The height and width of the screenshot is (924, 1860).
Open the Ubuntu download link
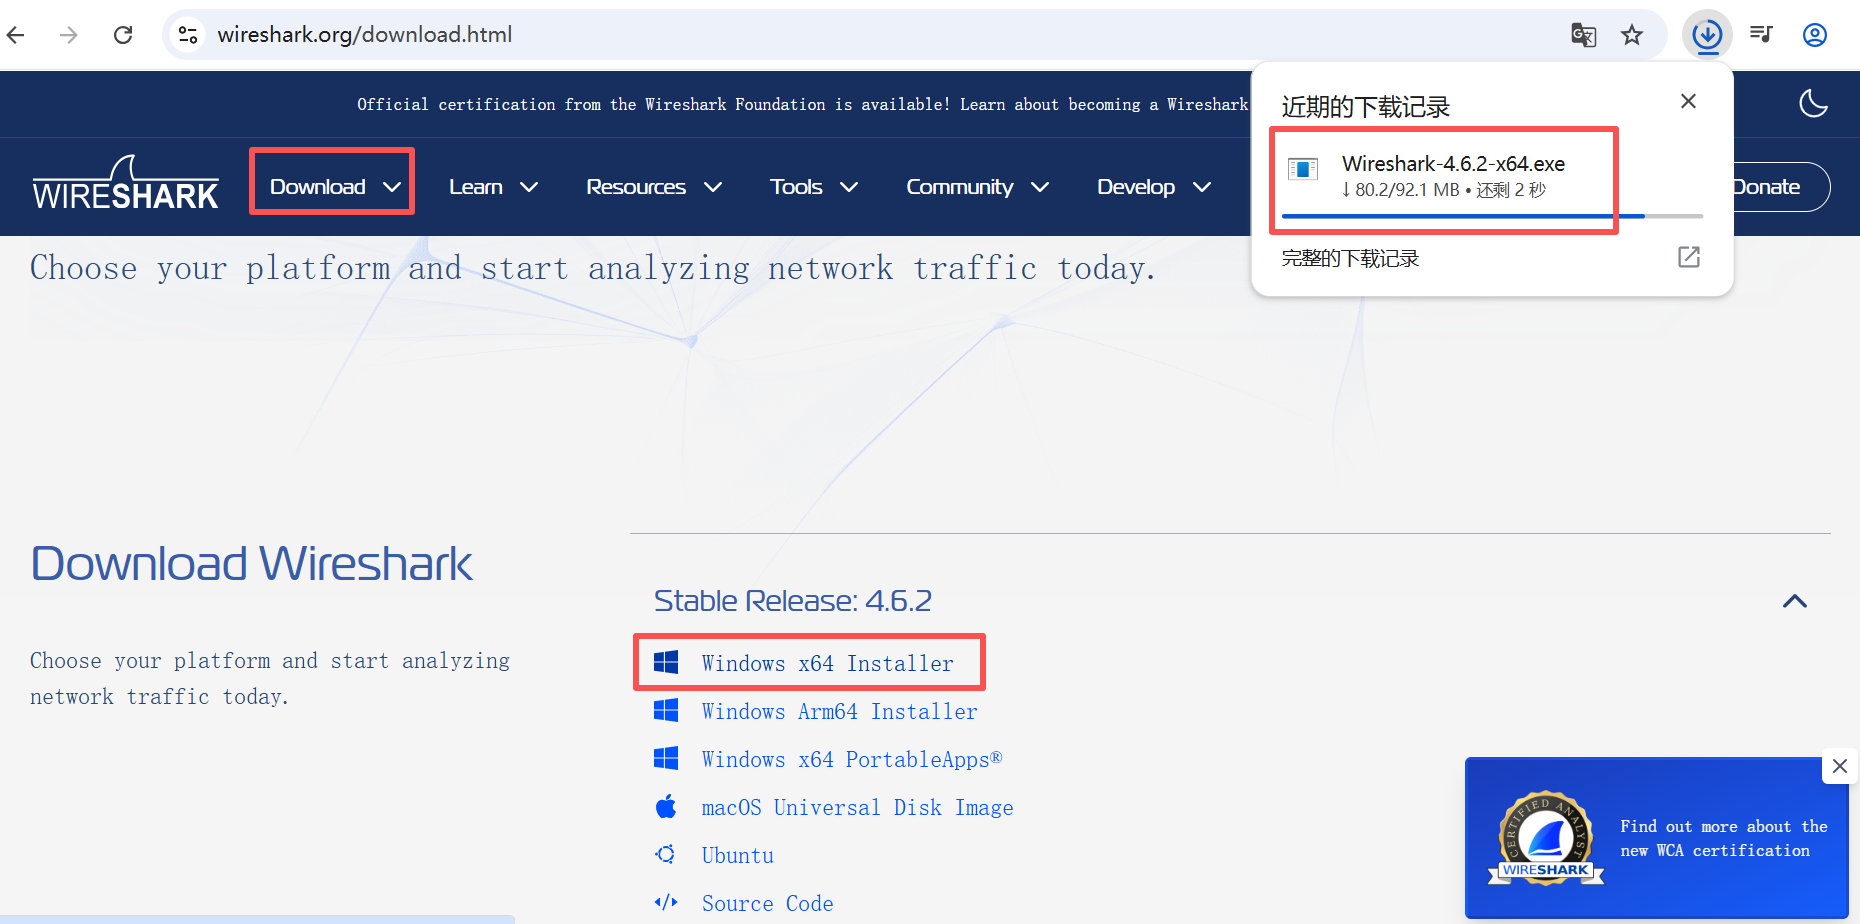pos(737,855)
